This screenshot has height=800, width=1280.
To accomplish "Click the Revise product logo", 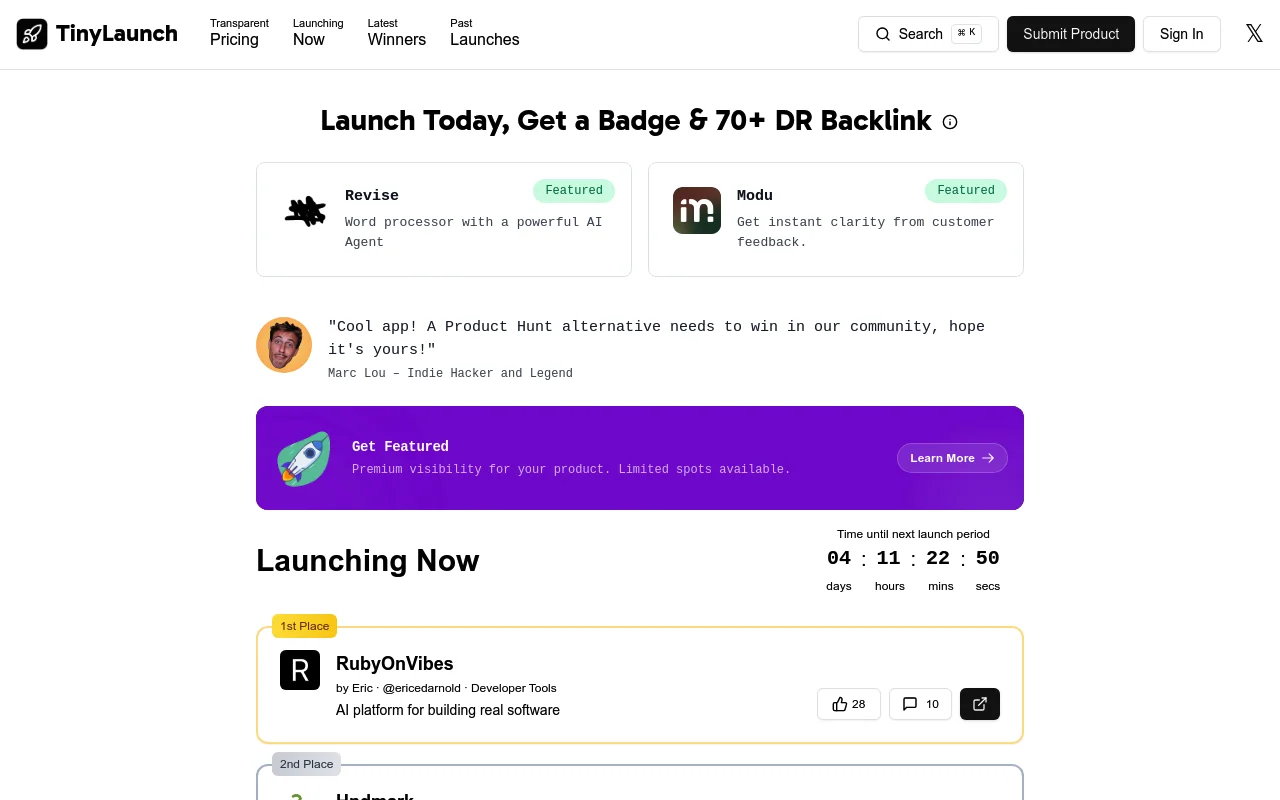I will pyautogui.click(x=305, y=210).
